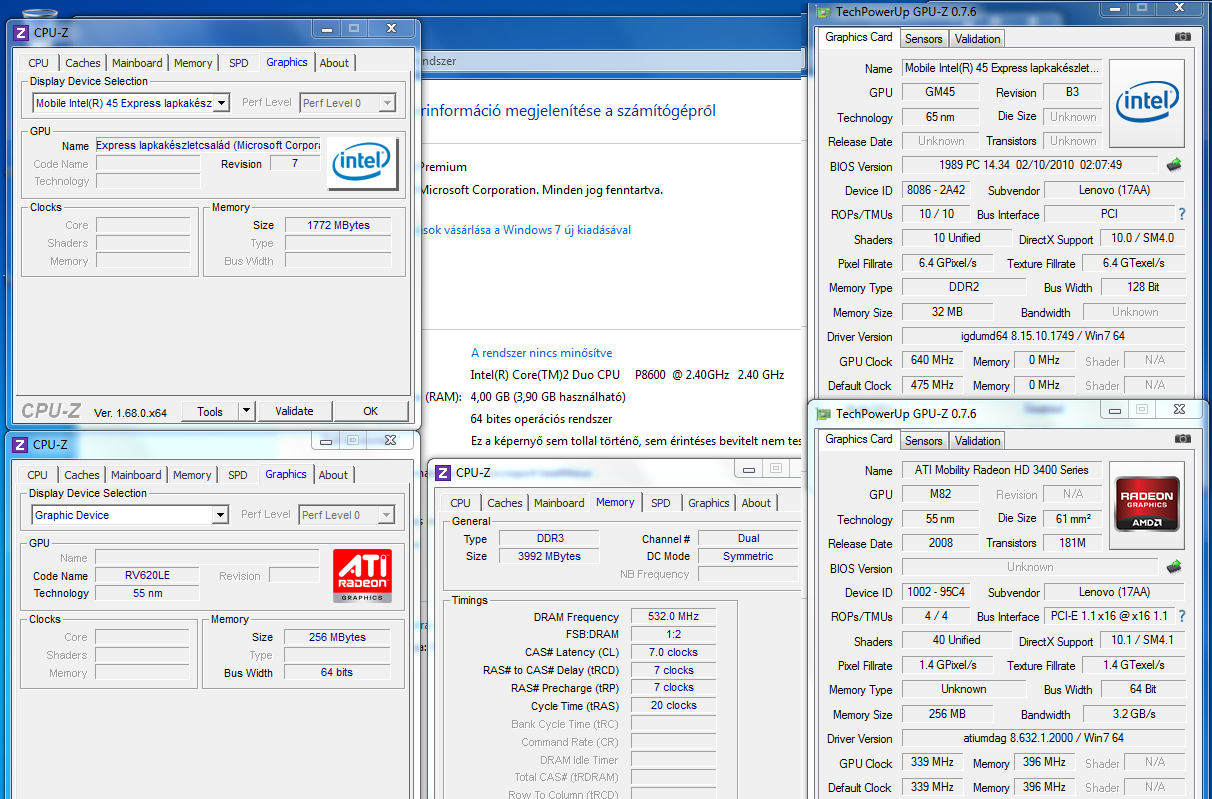Click the '1772 MBytes' memory size value

point(337,225)
